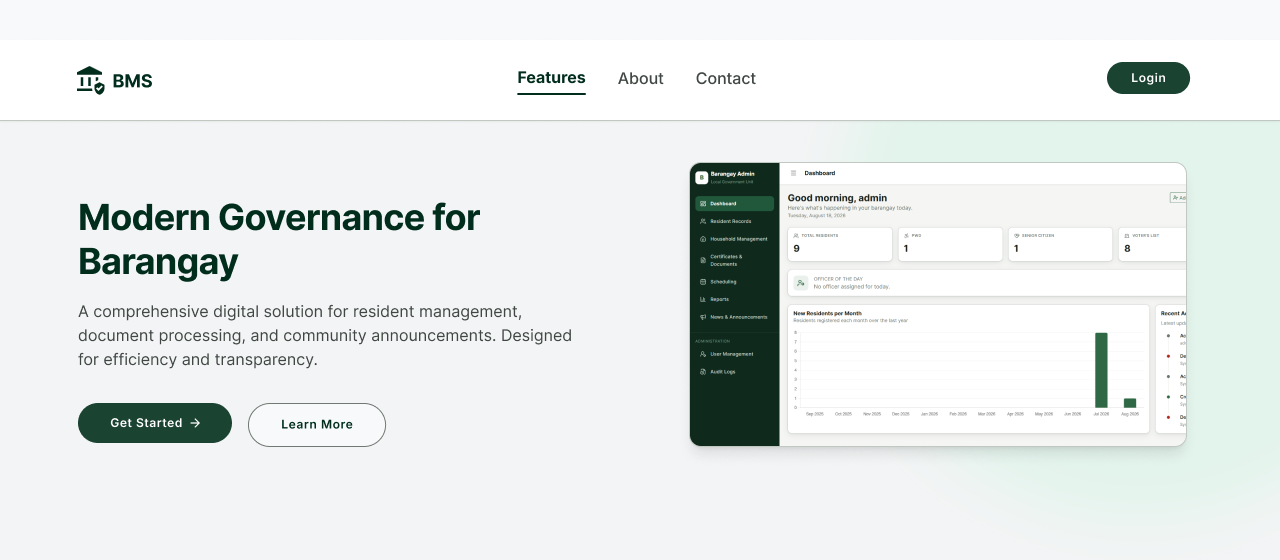The width and height of the screenshot is (1280, 560).
Task: Click the "Dashboard" title in preview top bar
Action: point(820,173)
